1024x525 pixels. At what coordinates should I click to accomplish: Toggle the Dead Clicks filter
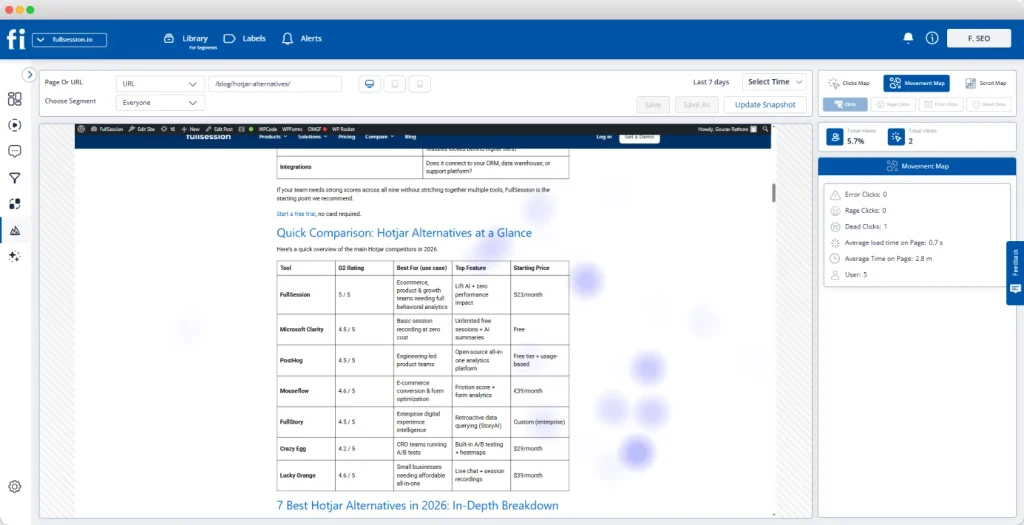click(x=989, y=104)
